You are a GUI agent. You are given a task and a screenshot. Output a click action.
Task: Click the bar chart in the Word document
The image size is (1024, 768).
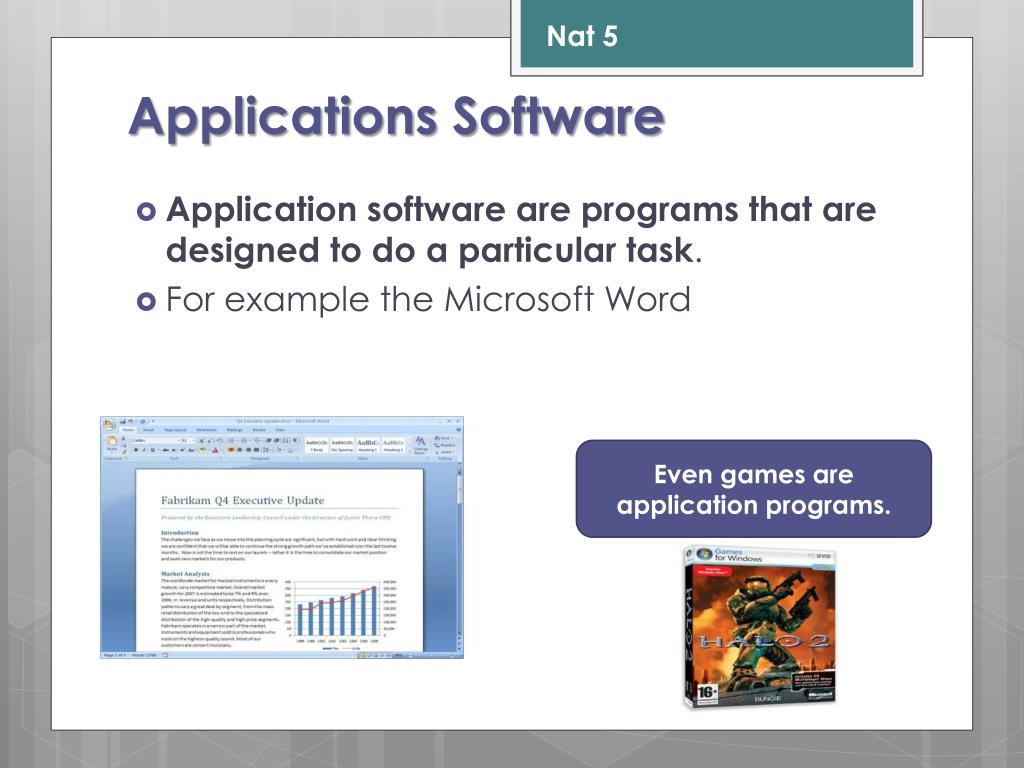pyautogui.click(x=340, y=614)
